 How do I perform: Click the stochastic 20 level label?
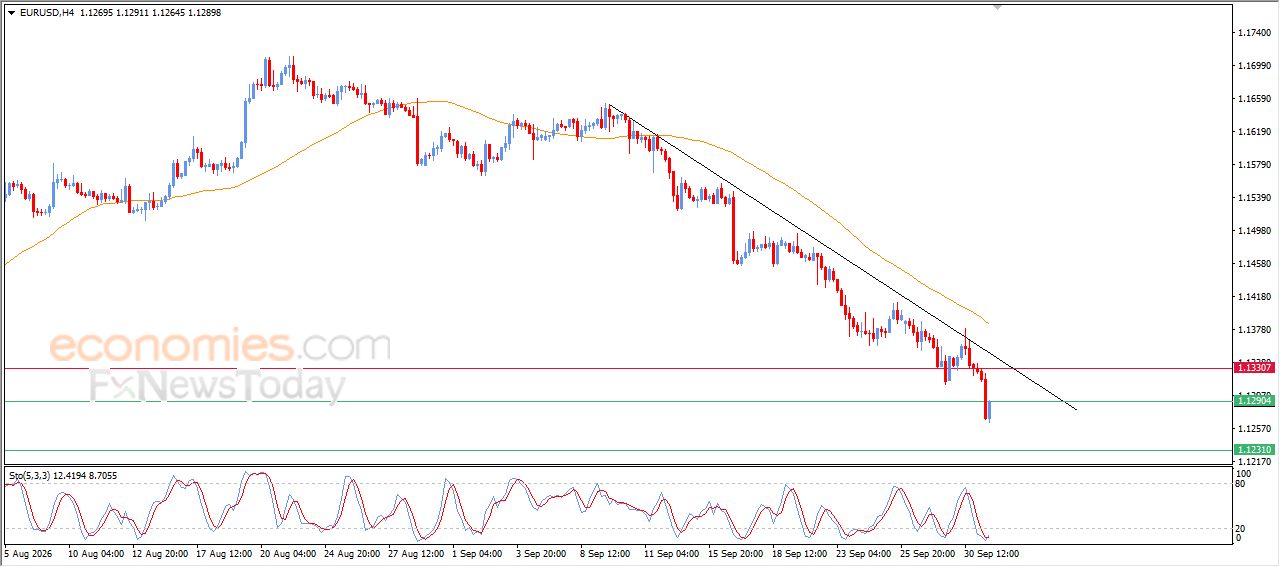point(1241,528)
